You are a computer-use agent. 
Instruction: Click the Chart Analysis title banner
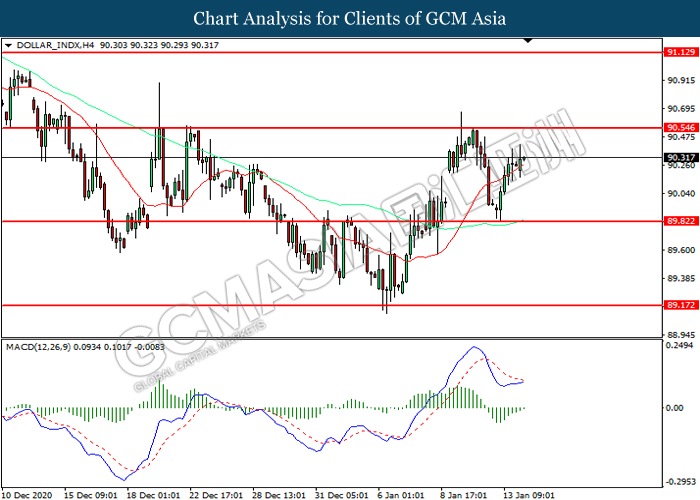point(350,18)
